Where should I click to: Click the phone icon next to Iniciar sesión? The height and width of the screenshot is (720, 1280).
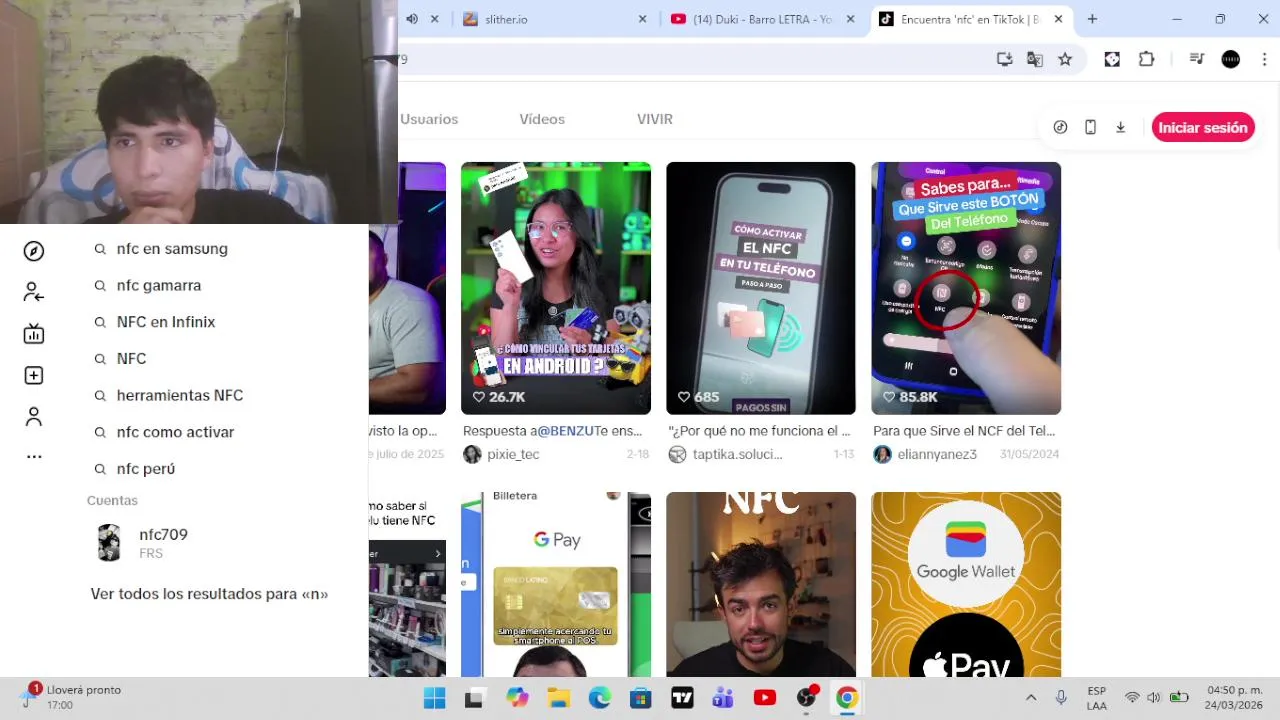pos(1091,127)
